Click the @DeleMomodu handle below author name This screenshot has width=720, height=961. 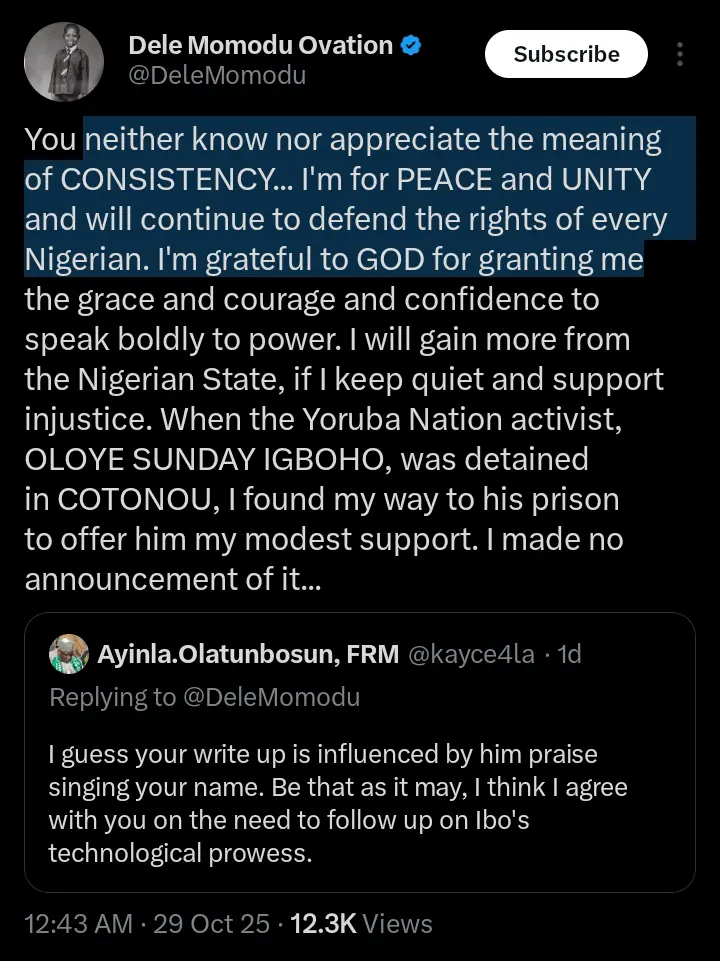(217, 76)
